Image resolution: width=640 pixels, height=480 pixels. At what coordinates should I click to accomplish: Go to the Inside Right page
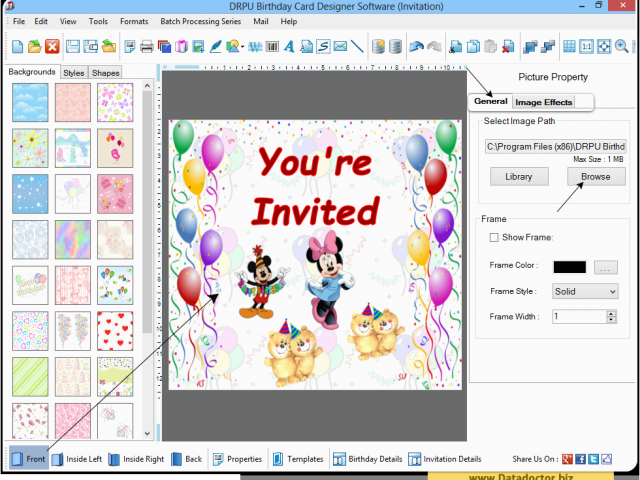pyautogui.click(x=137, y=459)
